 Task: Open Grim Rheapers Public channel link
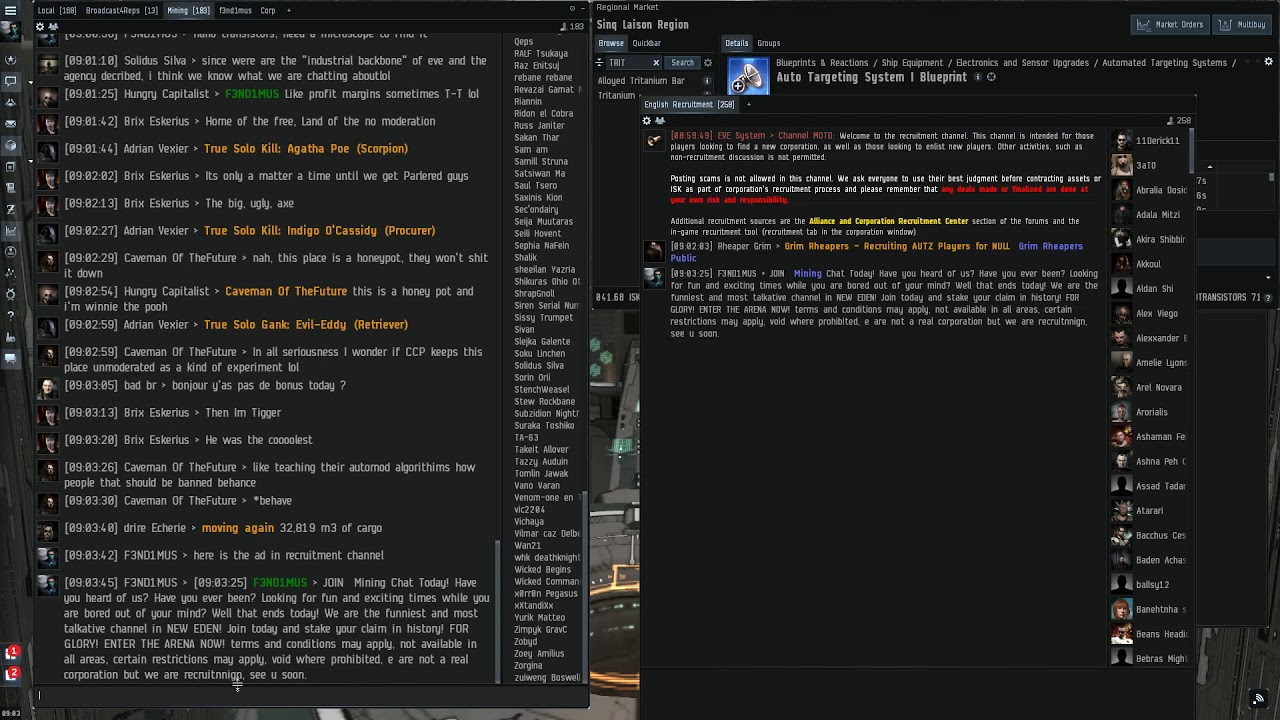(x=876, y=252)
